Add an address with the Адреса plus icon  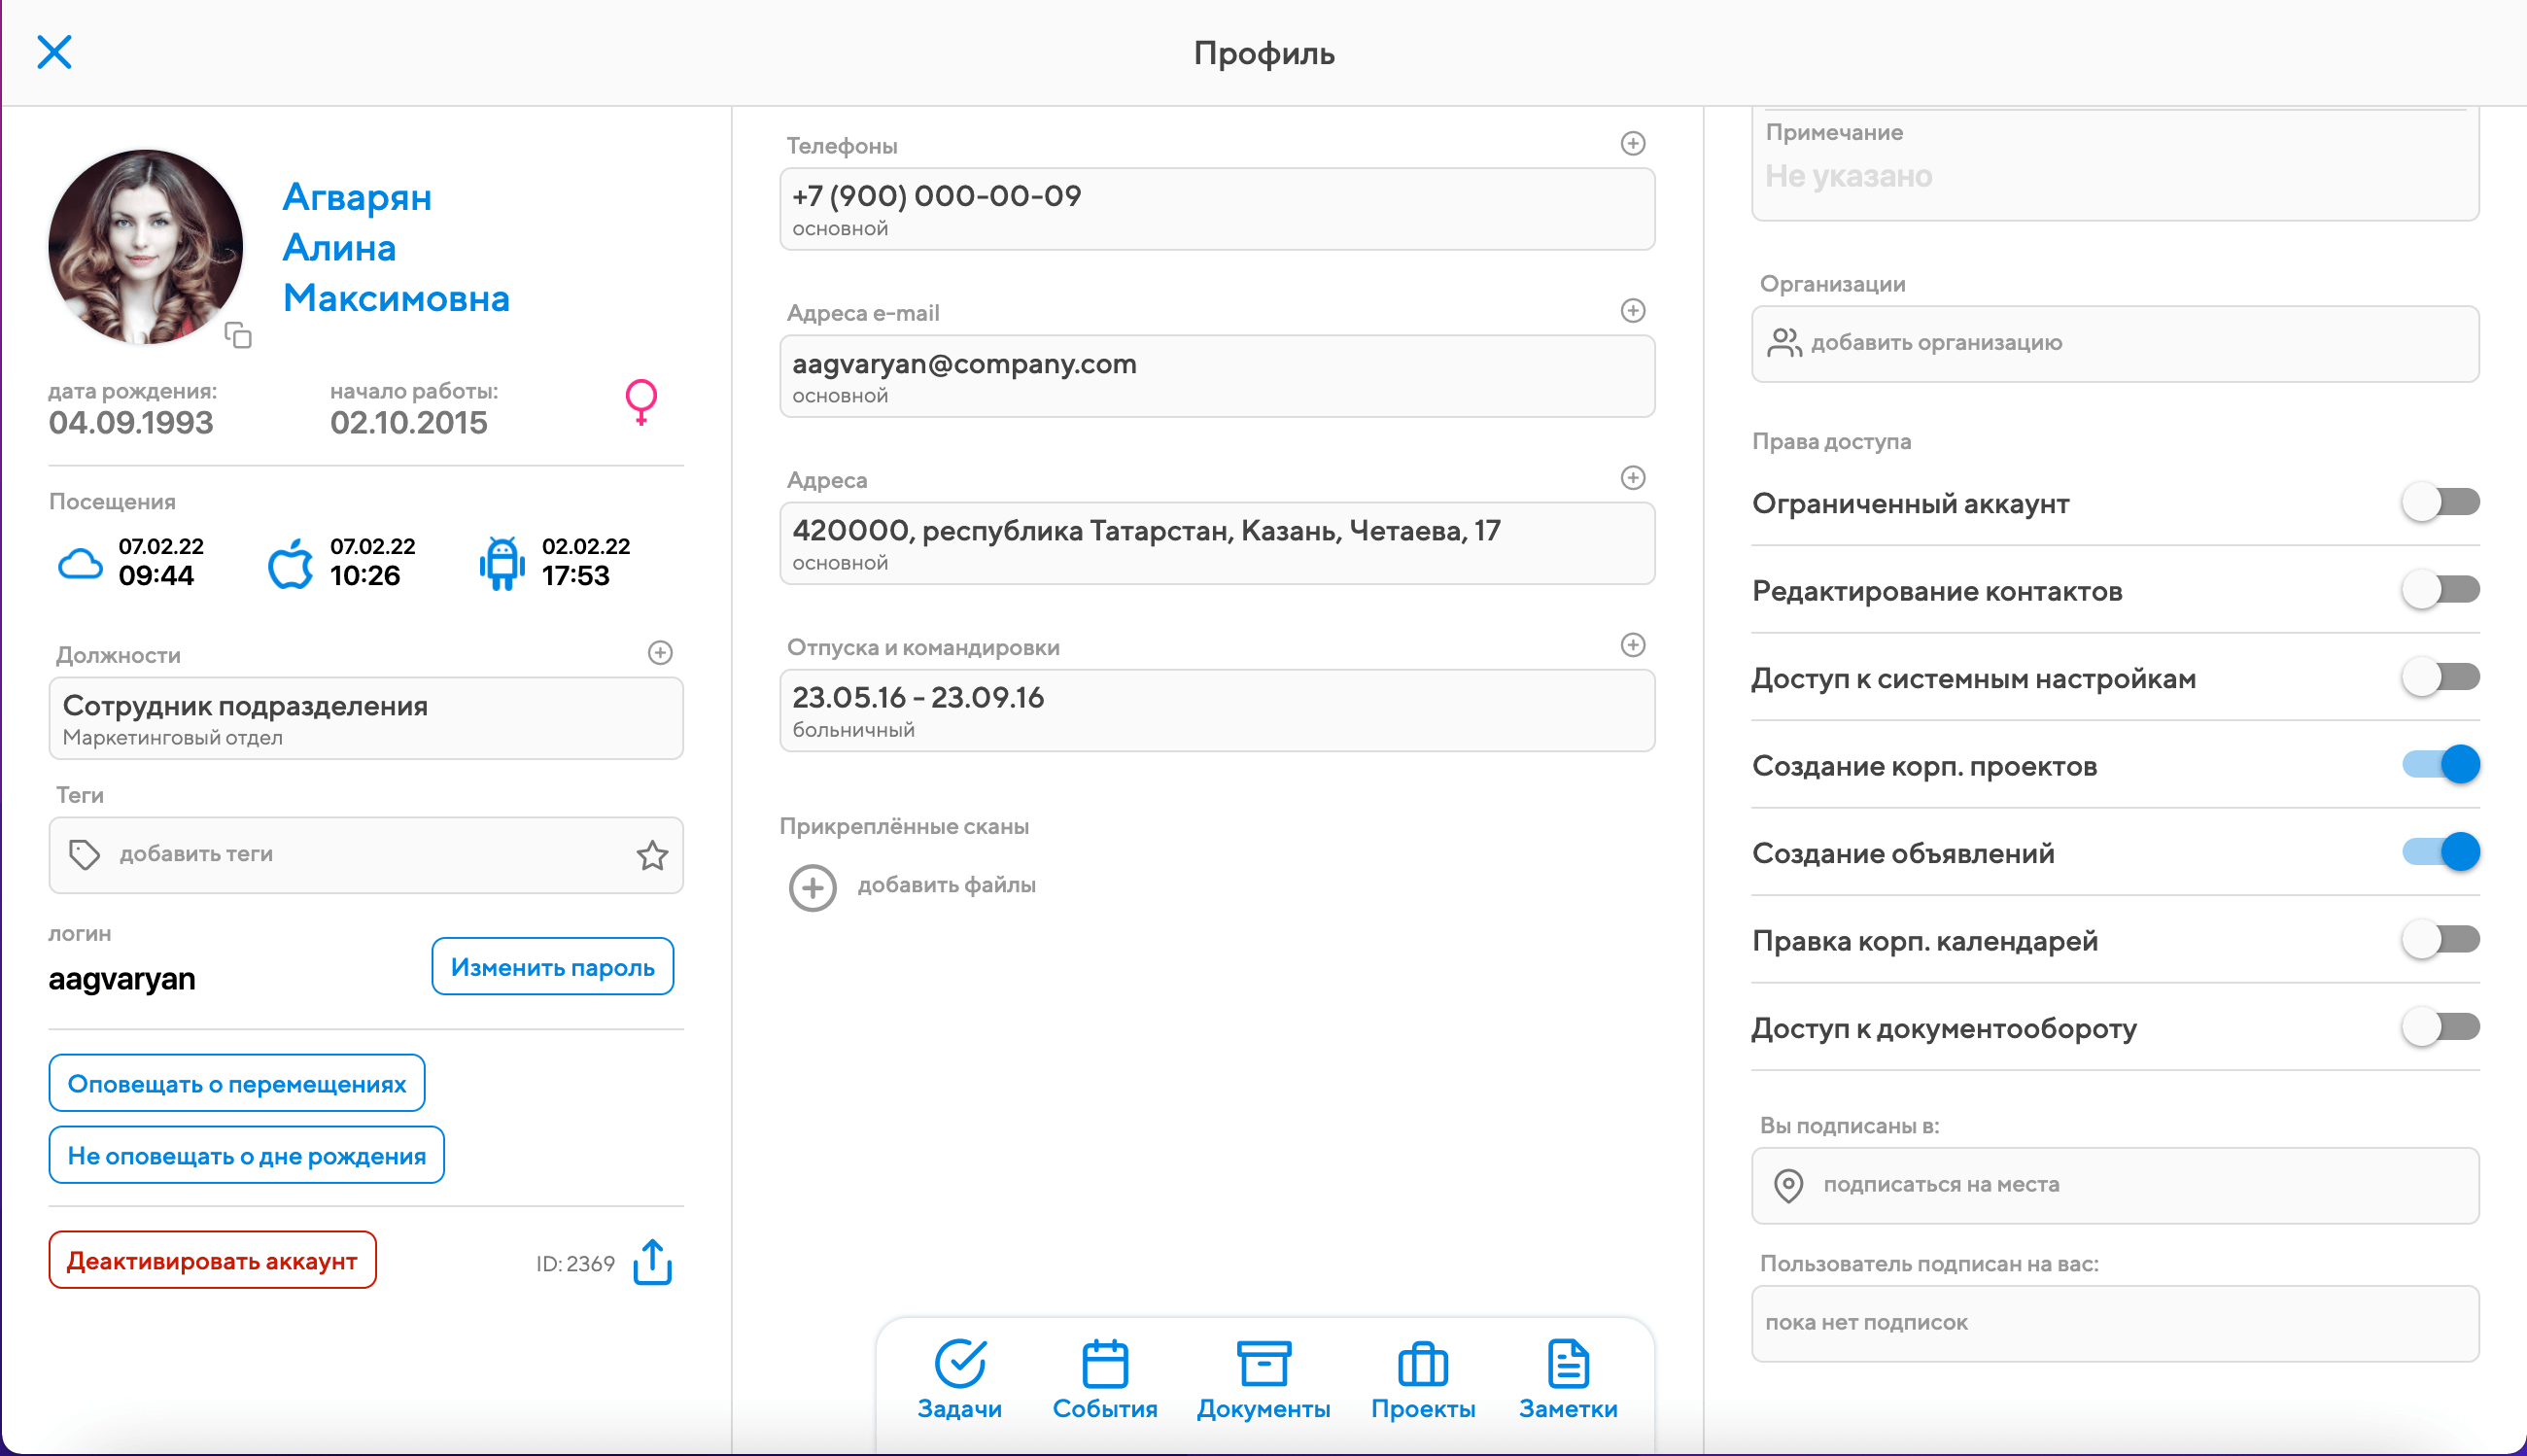click(x=1632, y=478)
